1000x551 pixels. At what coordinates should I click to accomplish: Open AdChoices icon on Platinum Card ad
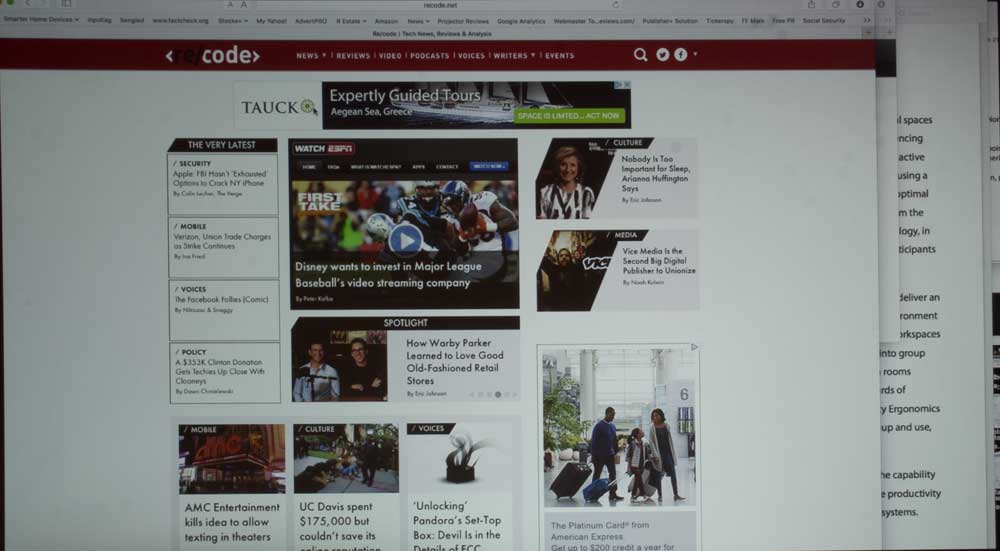[695, 348]
